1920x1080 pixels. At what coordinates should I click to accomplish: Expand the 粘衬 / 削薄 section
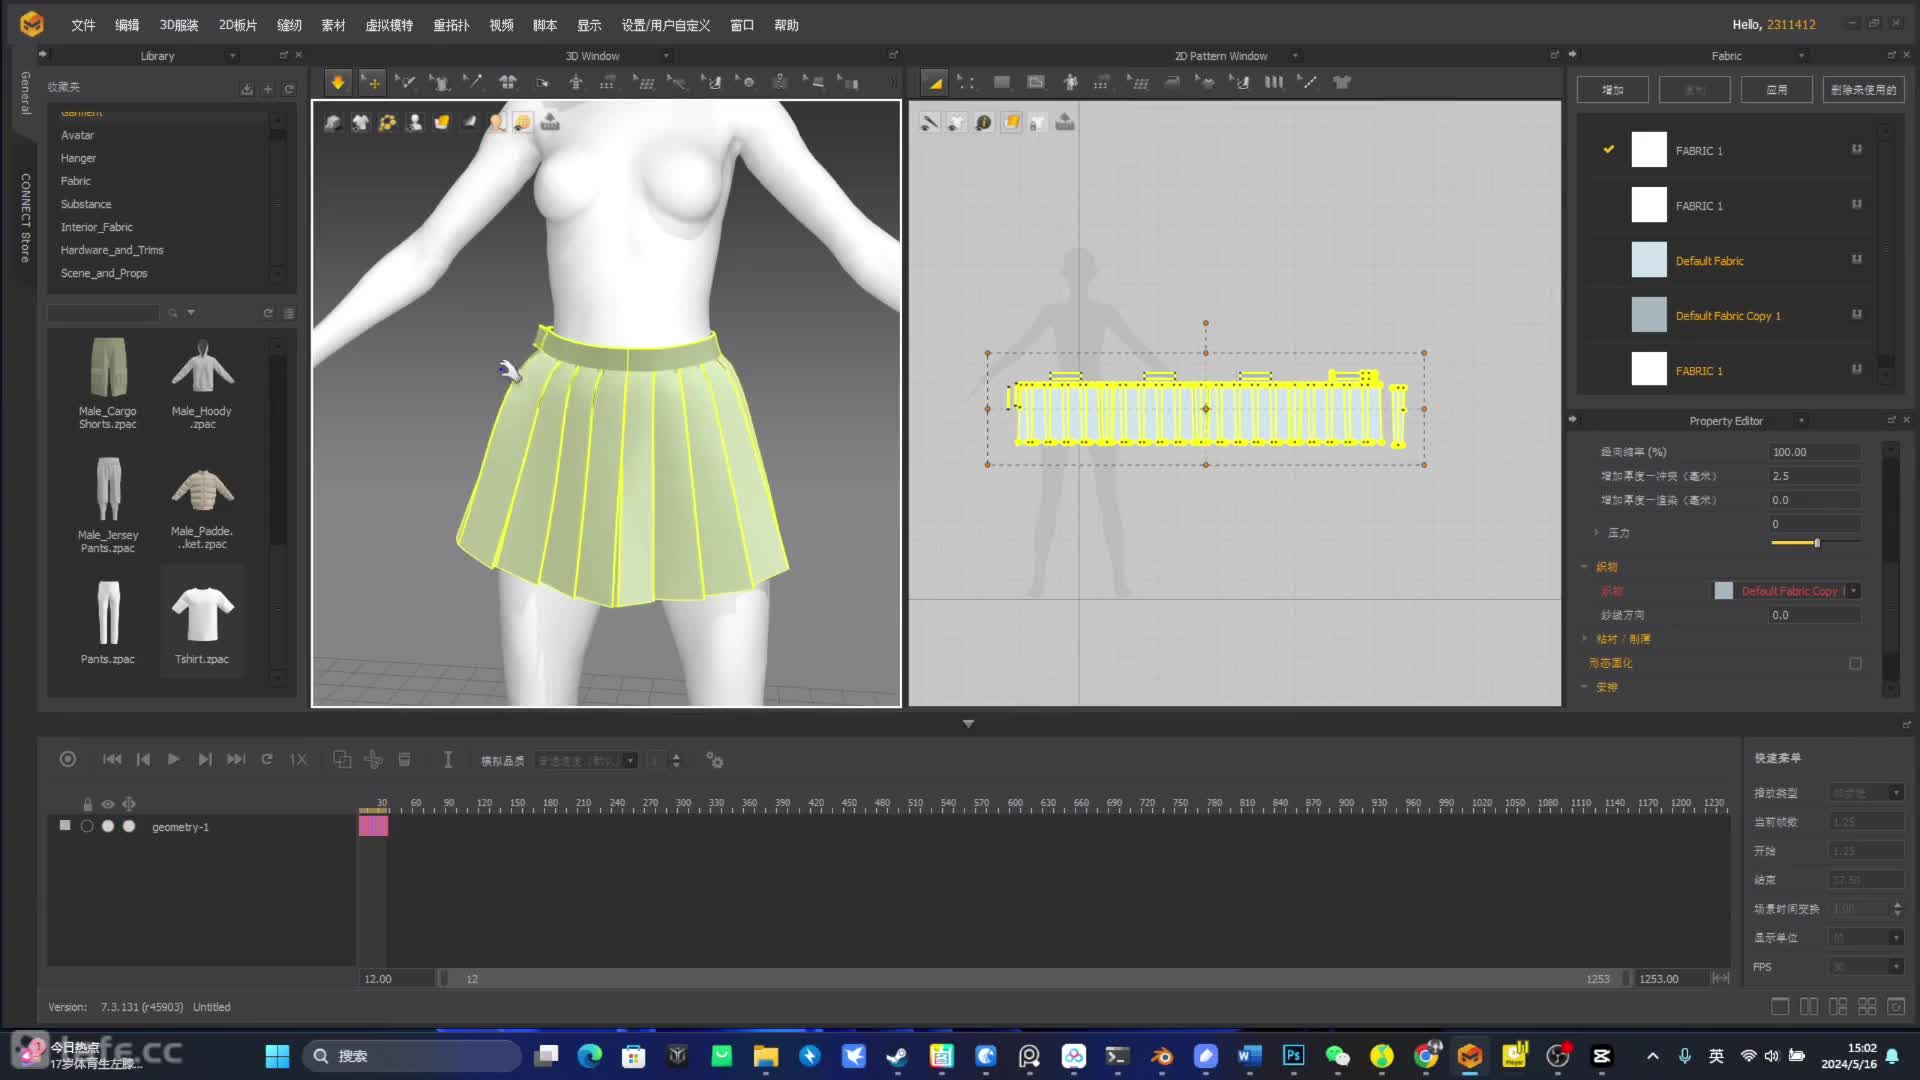(x=1585, y=638)
